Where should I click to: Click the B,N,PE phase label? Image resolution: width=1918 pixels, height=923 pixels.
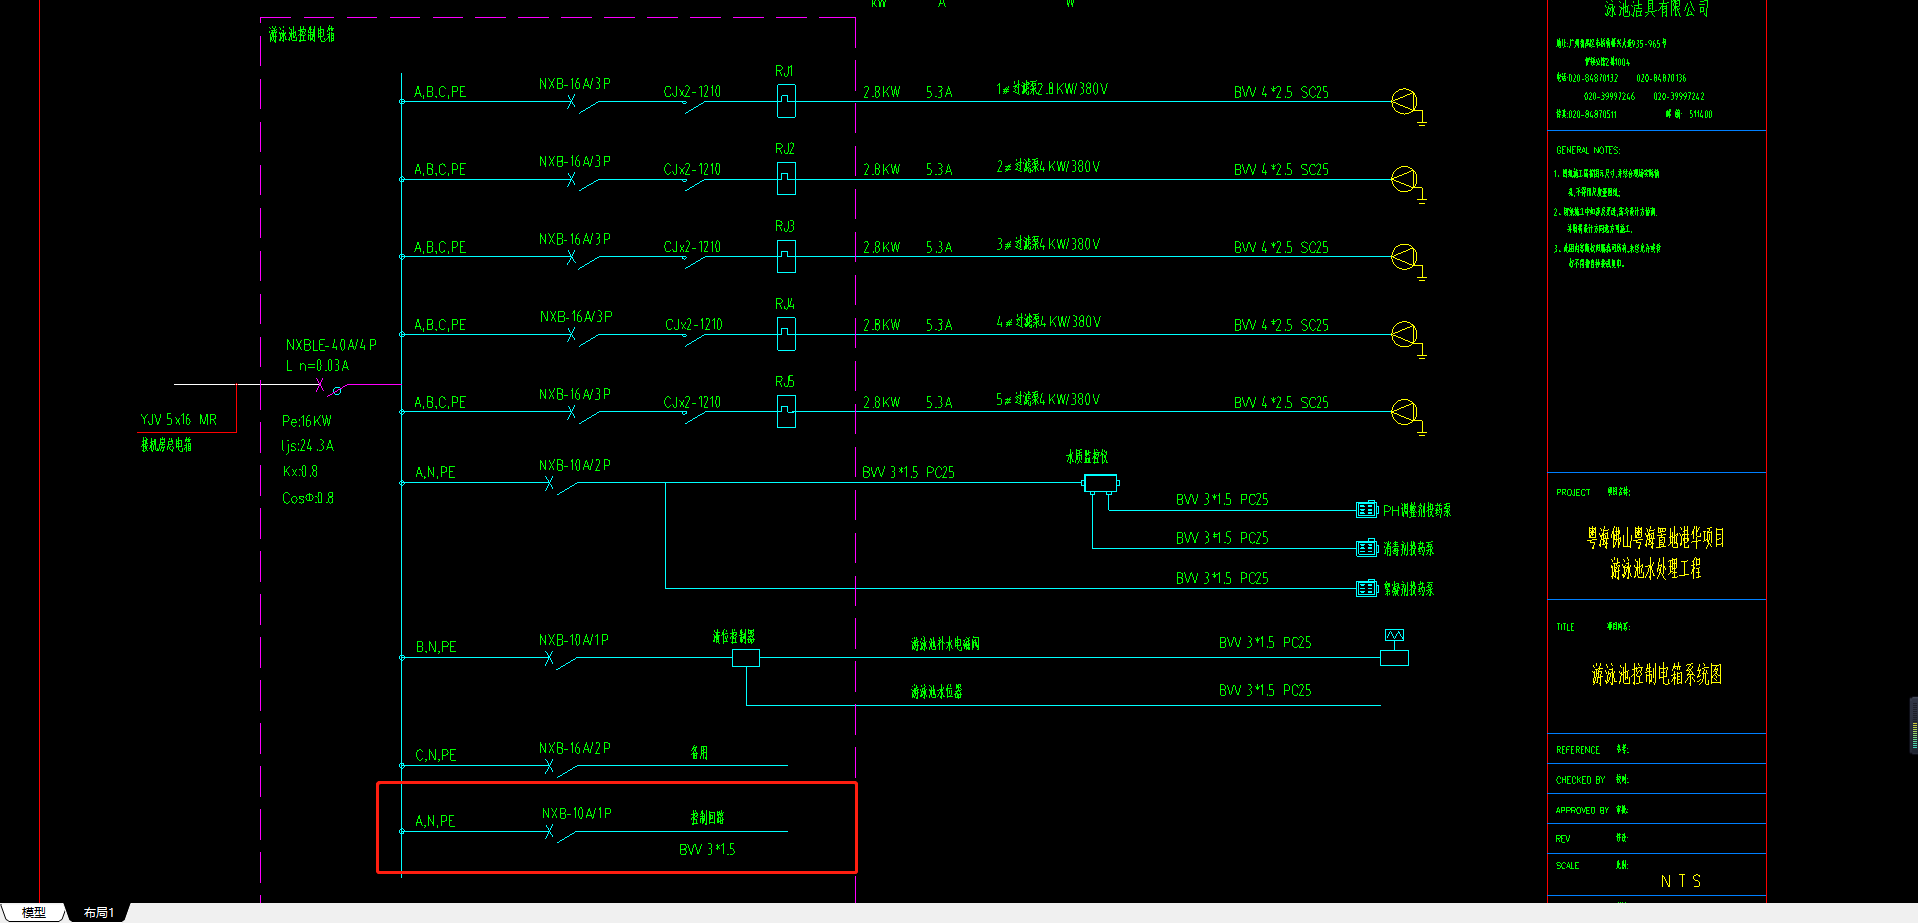coord(436,647)
